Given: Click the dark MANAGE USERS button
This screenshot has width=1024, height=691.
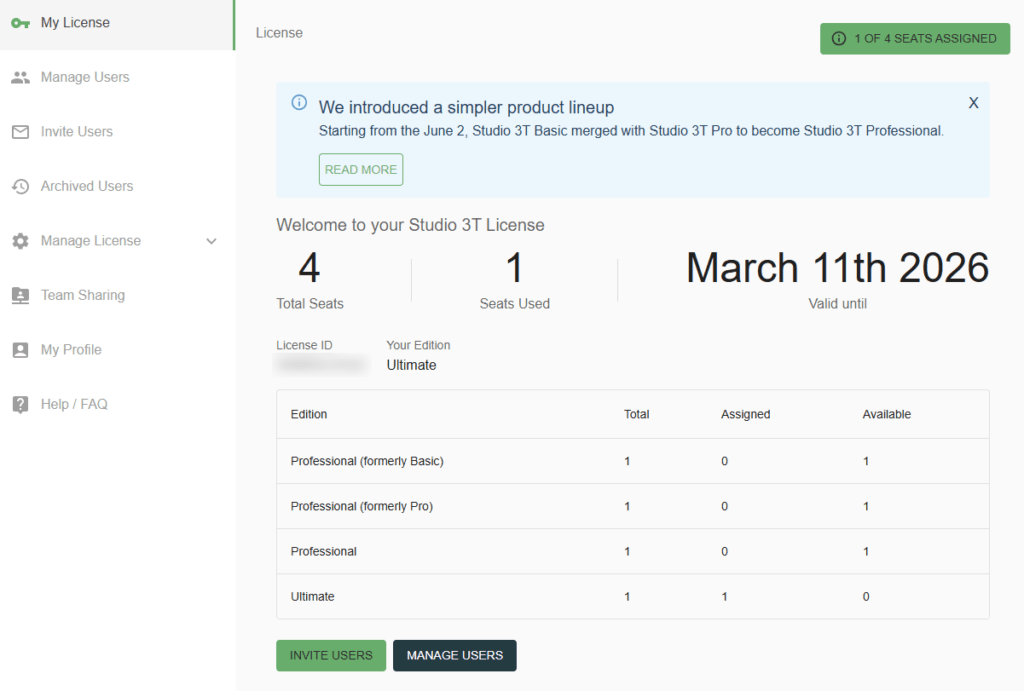Looking at the screenshot, I should [x=455, y=655].
